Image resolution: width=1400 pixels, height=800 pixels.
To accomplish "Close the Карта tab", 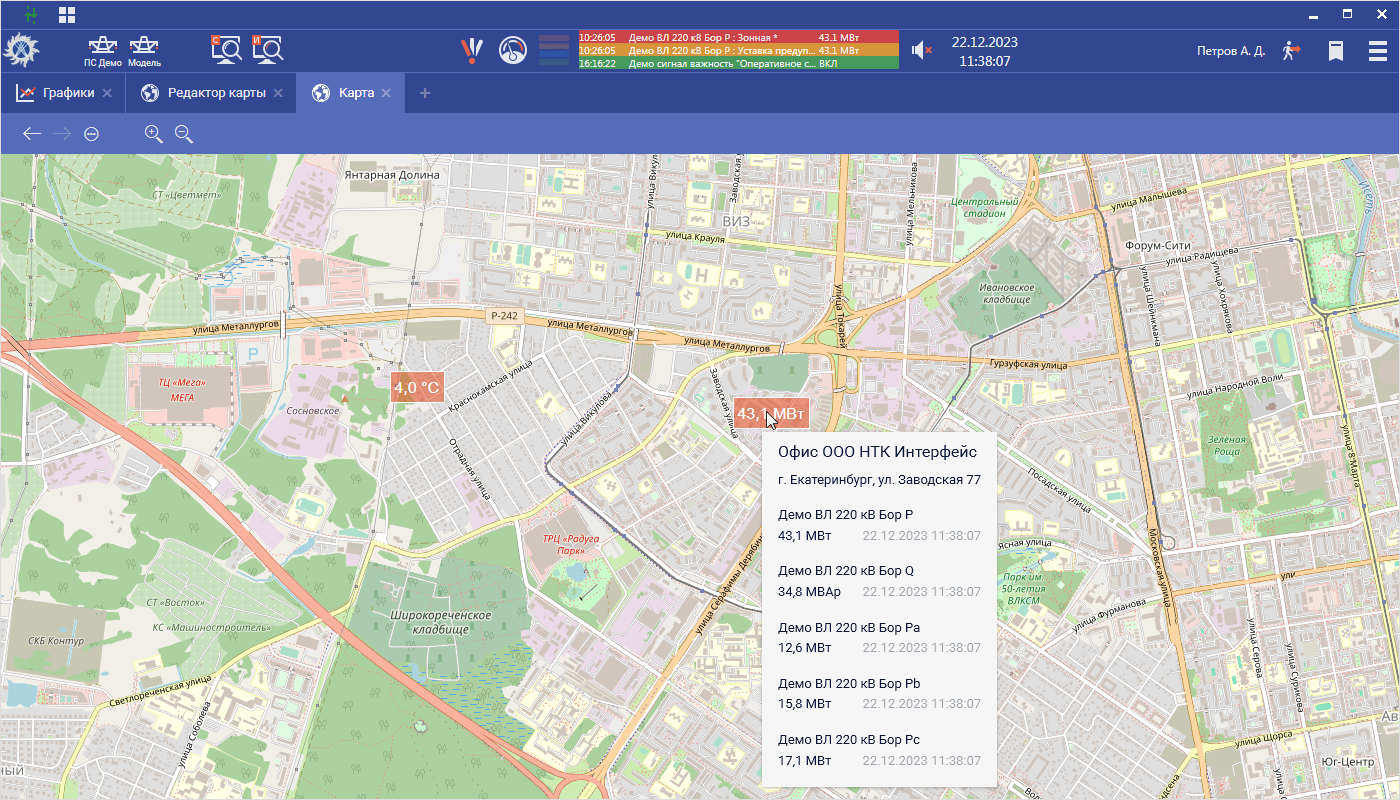I will tap(386, 93).
